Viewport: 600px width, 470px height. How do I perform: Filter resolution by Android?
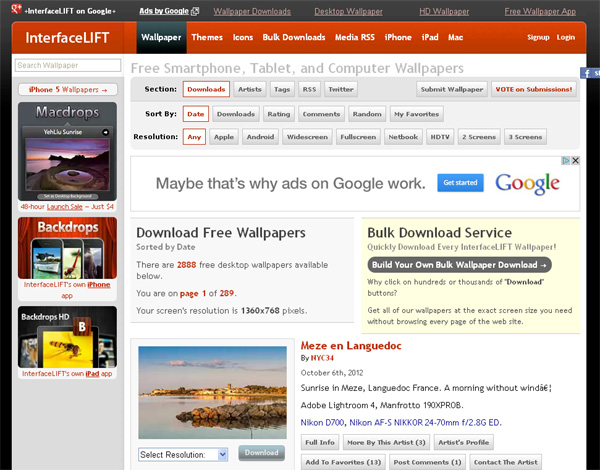pos(260,137)
